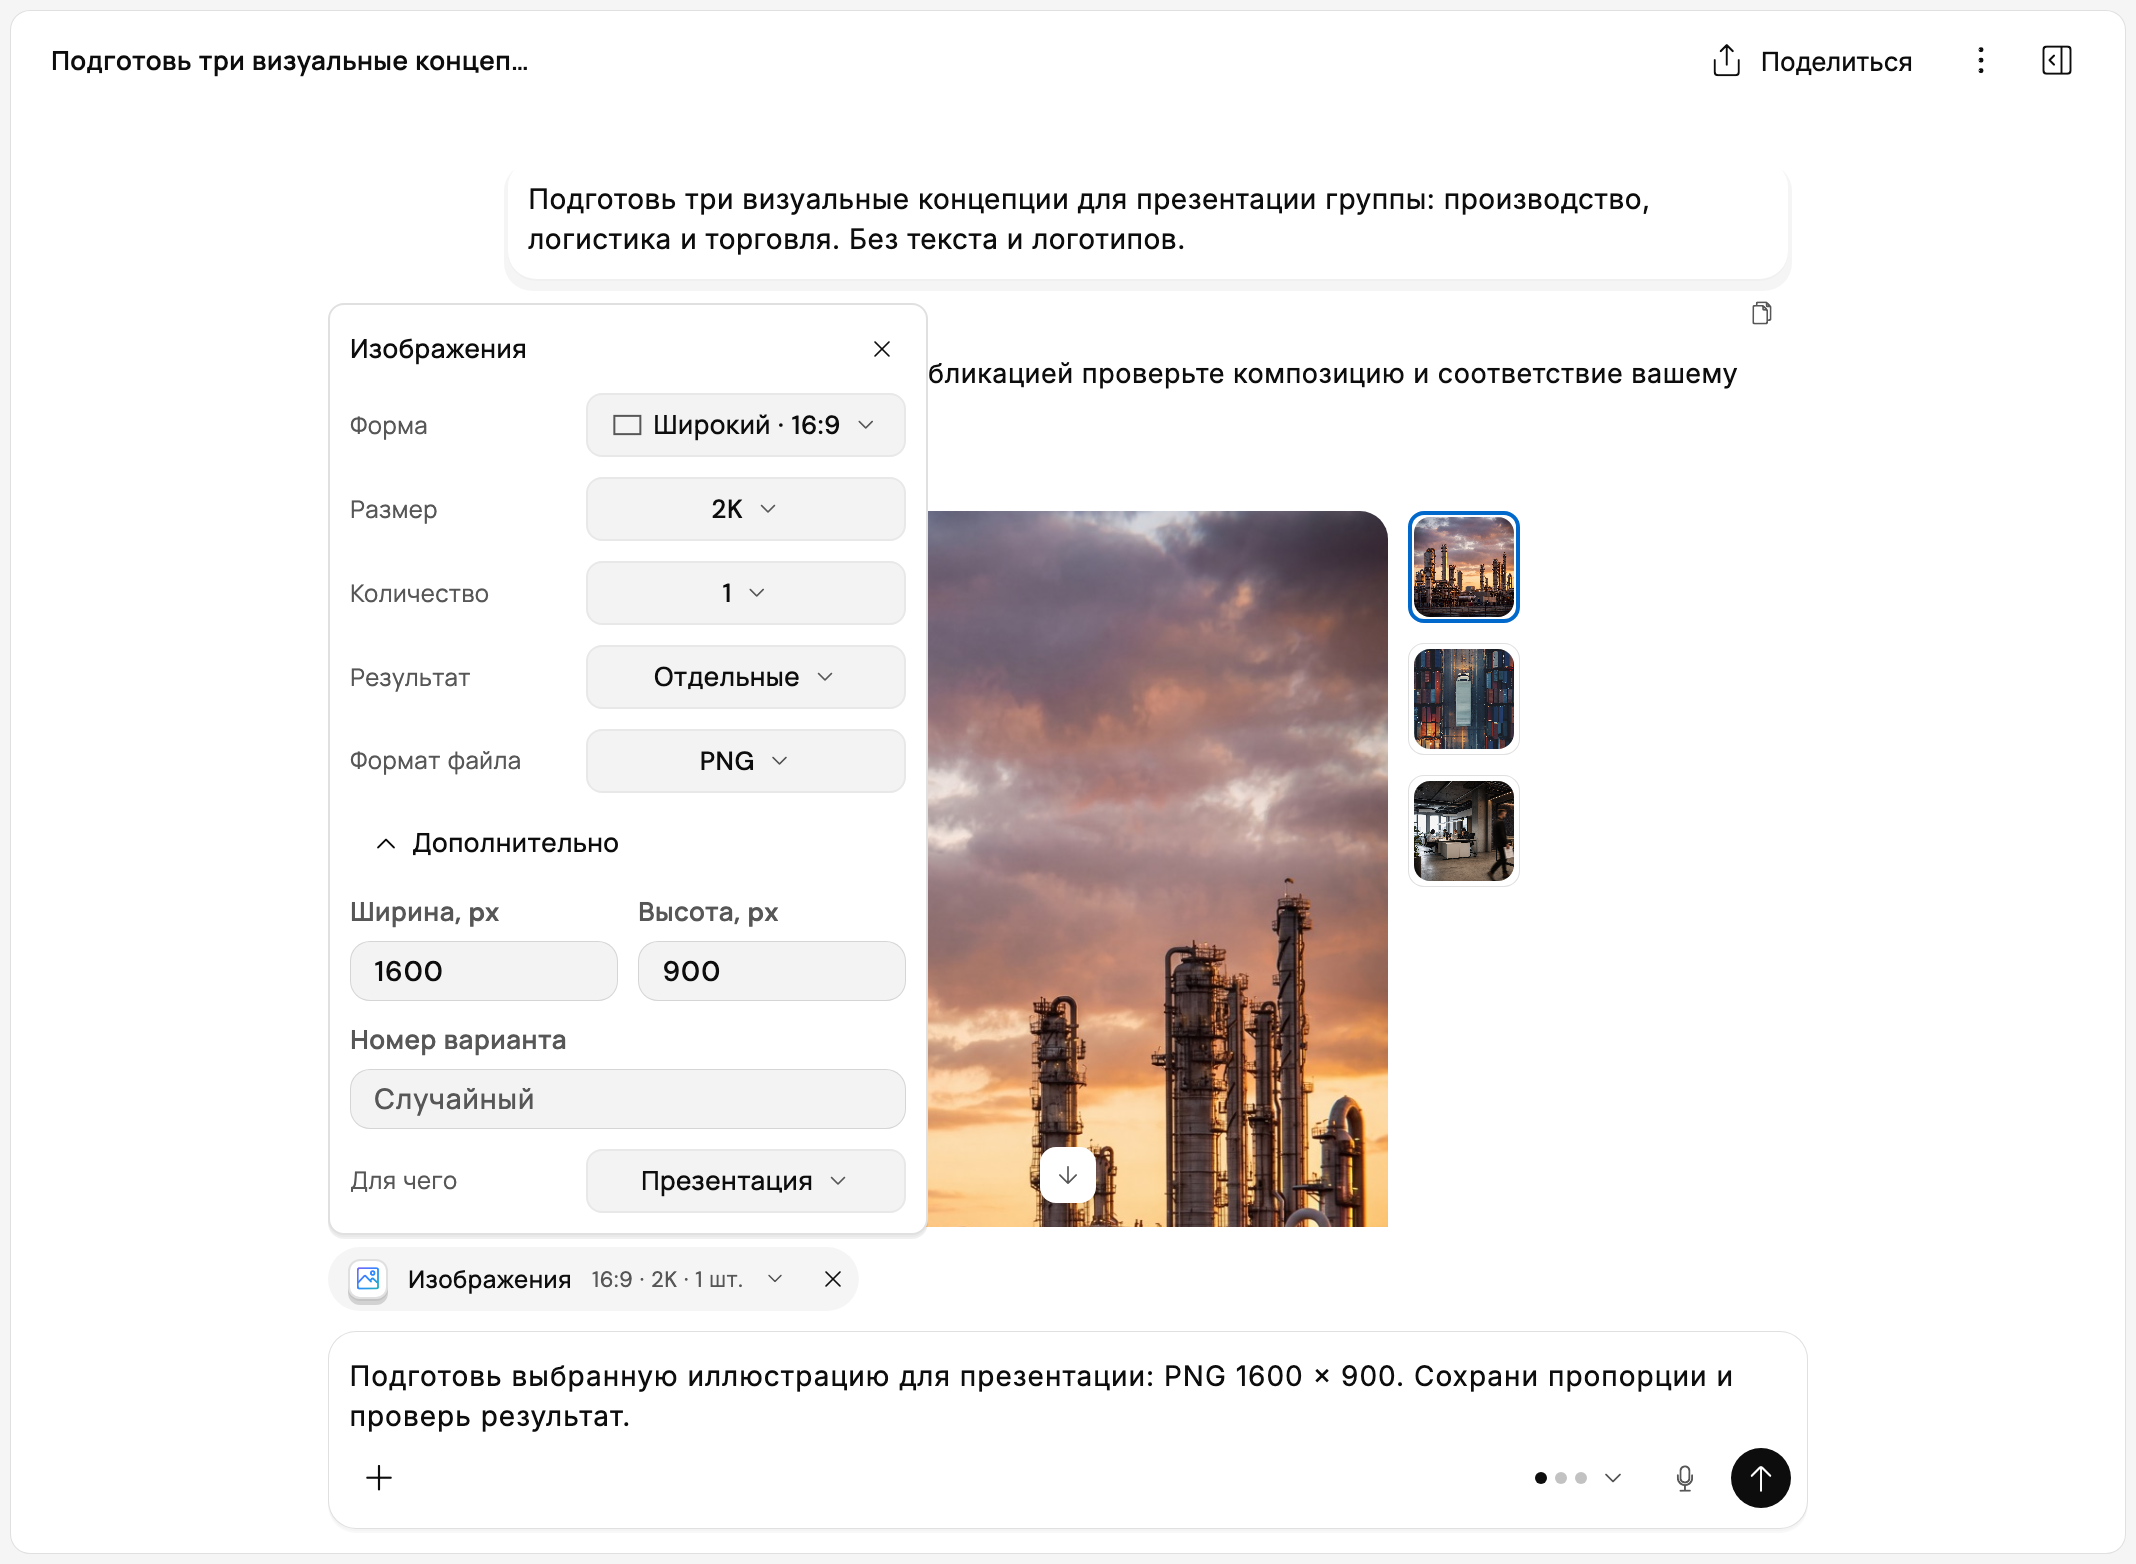Close the Изображения settings panel
Screen dimensions: 2136x1564
coord(881,349)
